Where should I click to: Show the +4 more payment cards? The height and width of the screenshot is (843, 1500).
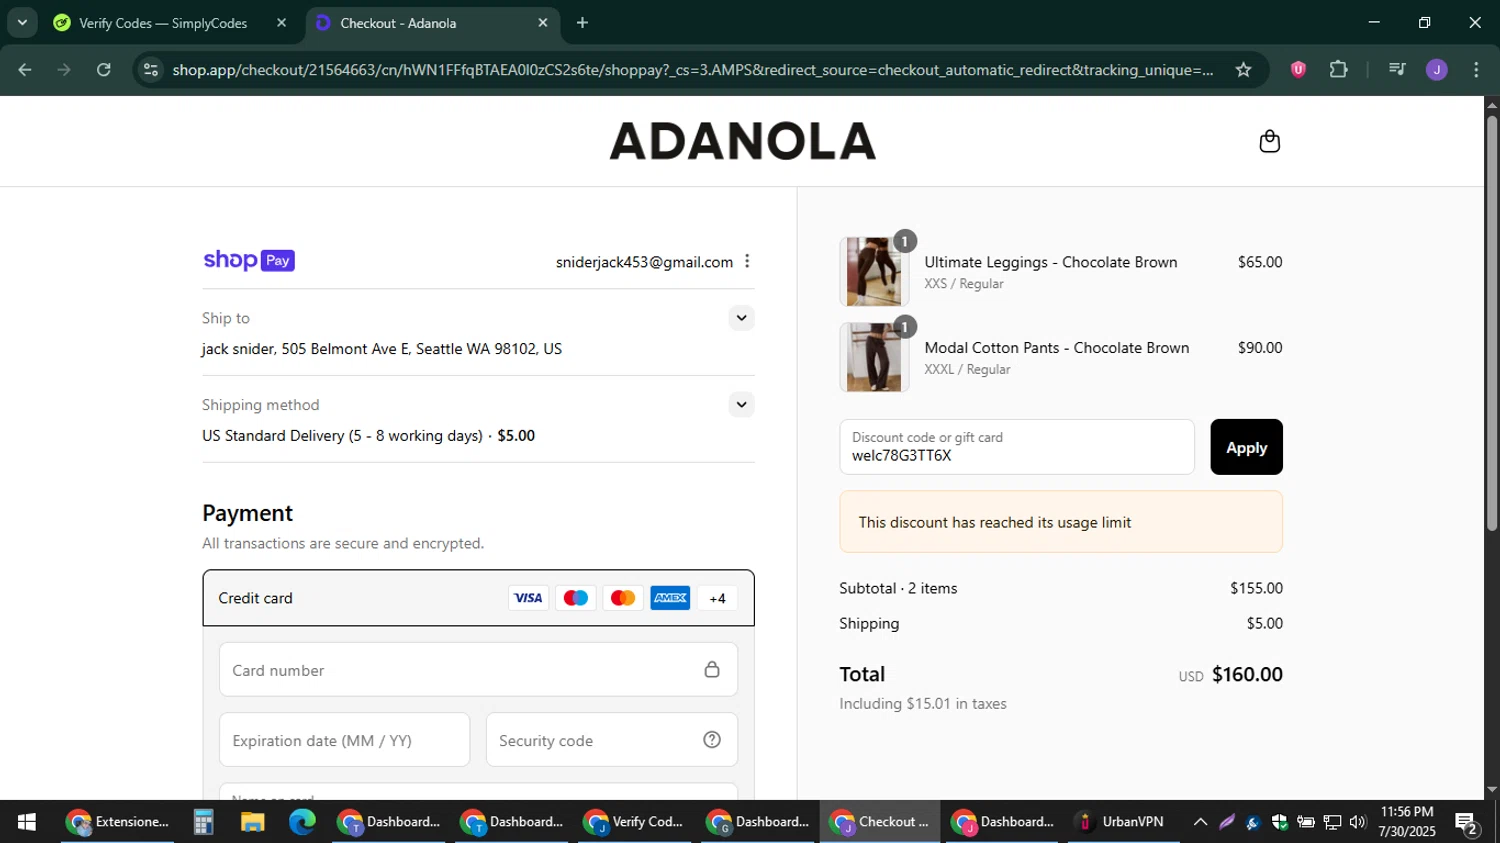[x=717, y=598]
